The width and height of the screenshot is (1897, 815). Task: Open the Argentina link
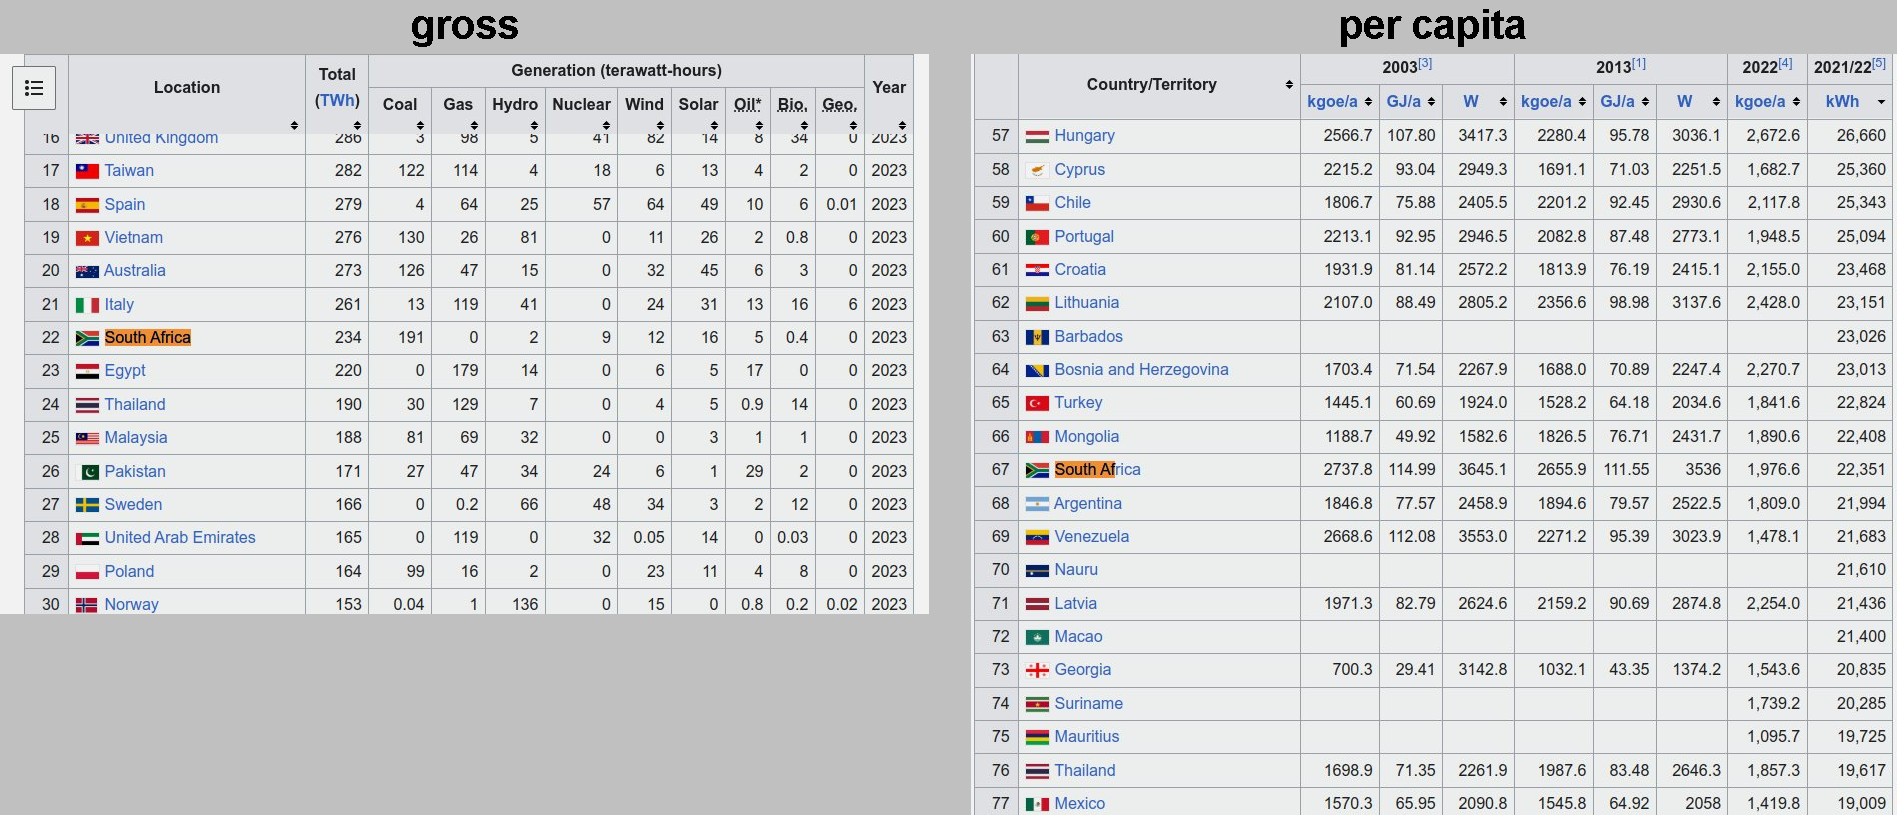pyautogui.click(x=1088, y=504)
